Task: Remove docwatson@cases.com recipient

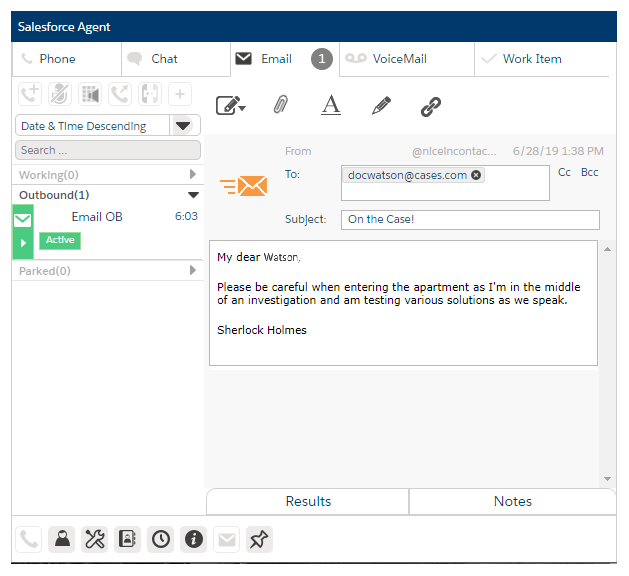Action: (476, 175)
